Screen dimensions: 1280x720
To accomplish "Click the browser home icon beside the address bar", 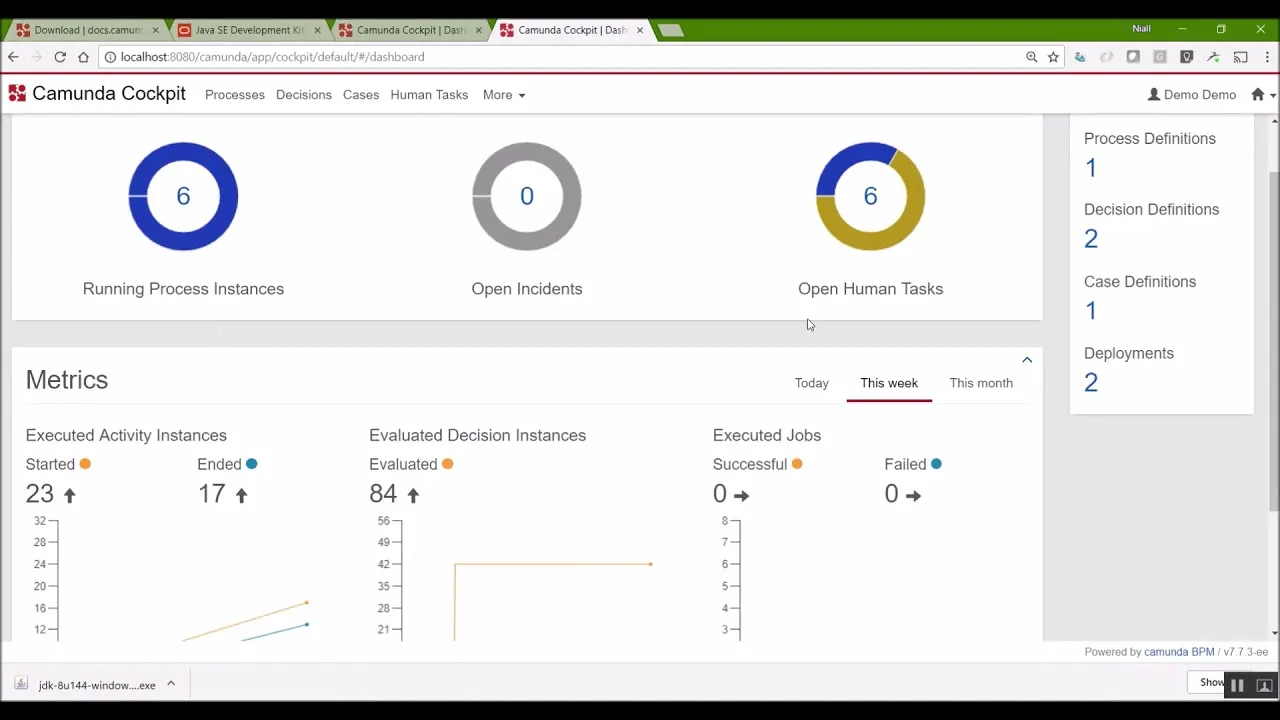I will pyautogui.click(x=83, y=57).
